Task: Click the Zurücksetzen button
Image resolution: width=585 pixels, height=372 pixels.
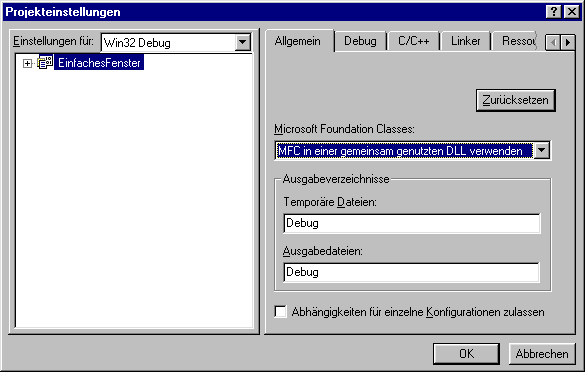Action: tap(516, 100)
